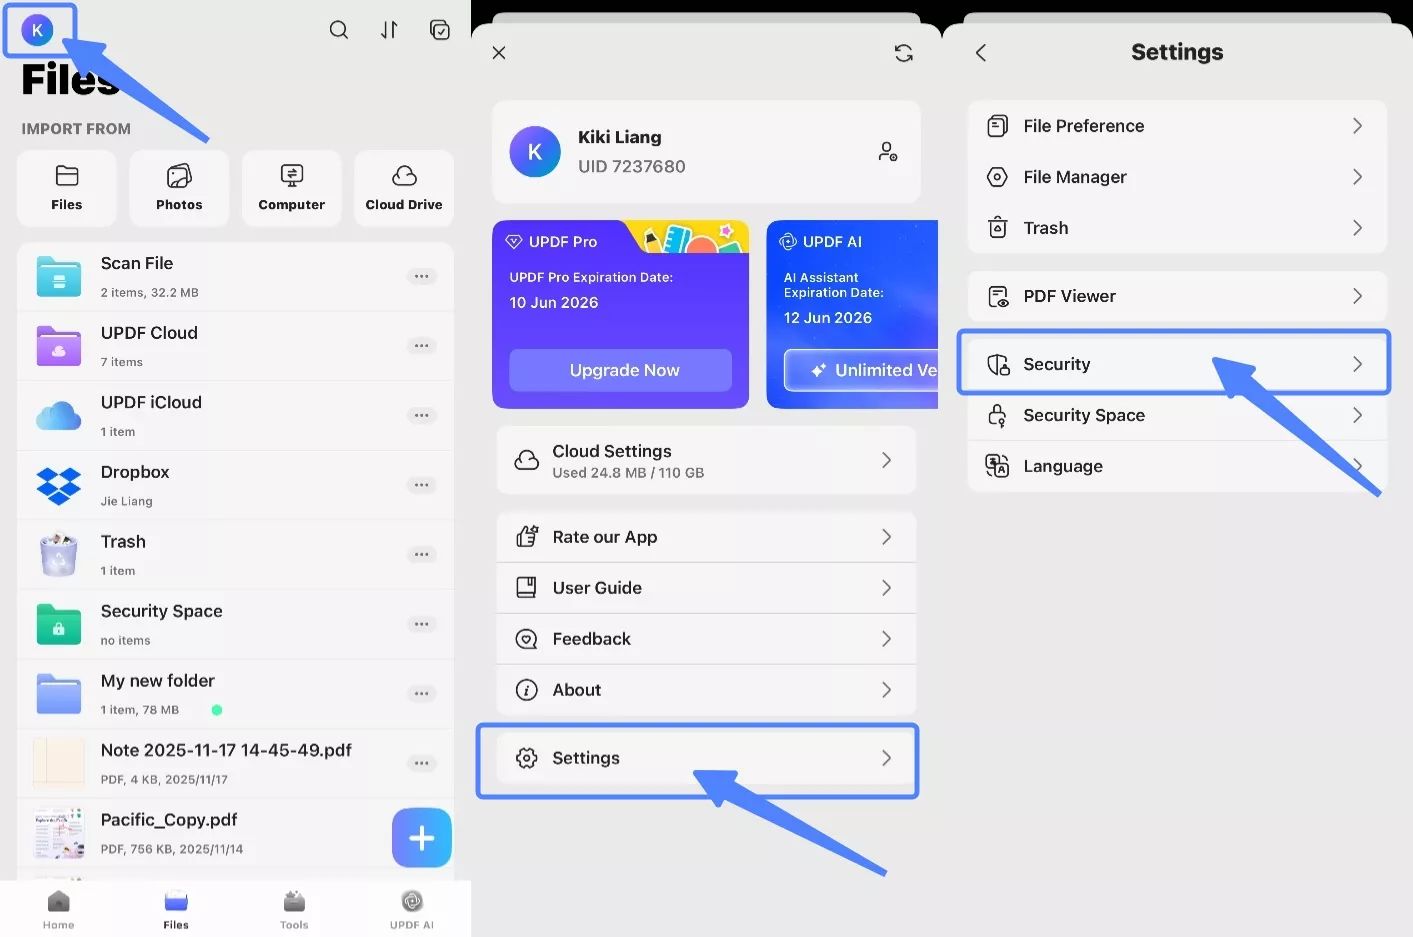Open the ellipsis menu for Scan File

(421, 276)
